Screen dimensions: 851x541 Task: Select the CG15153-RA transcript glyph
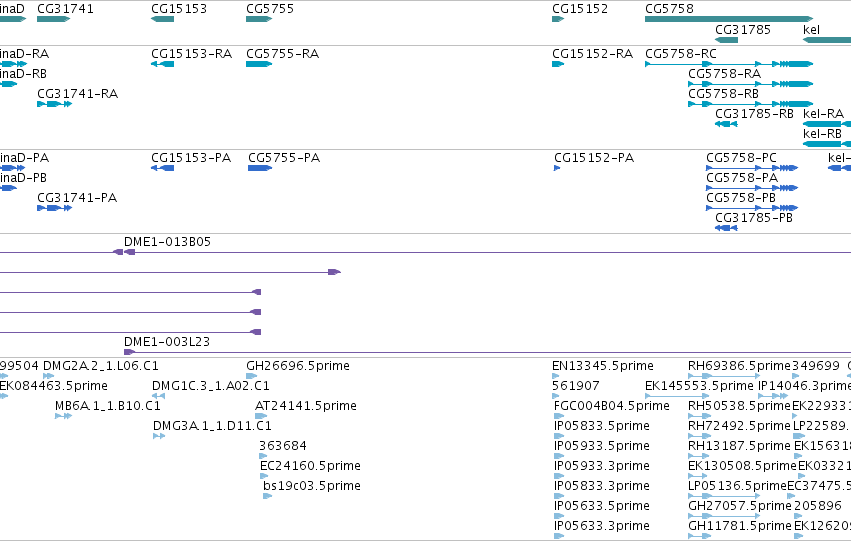point(162,64)
